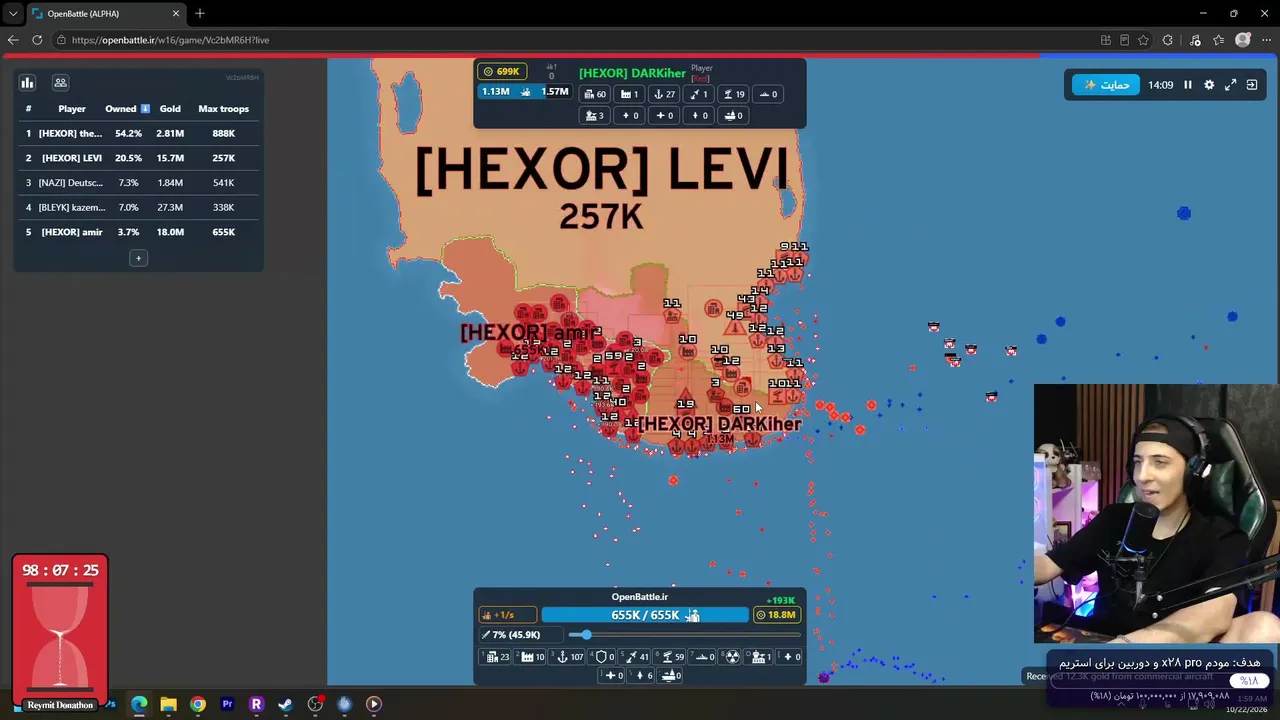Toggle fullscreen mode icon in game toolbar
This screenshot has height=720, width=1280.
coord(1231,85)
